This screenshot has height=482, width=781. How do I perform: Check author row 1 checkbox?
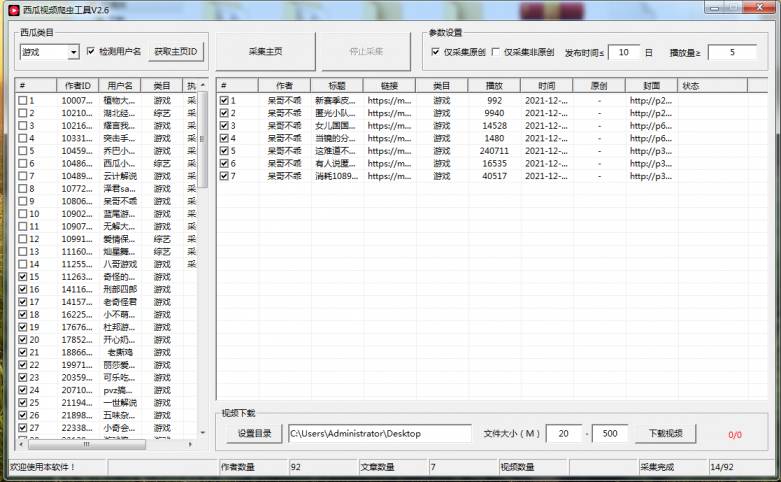[22, 101]
